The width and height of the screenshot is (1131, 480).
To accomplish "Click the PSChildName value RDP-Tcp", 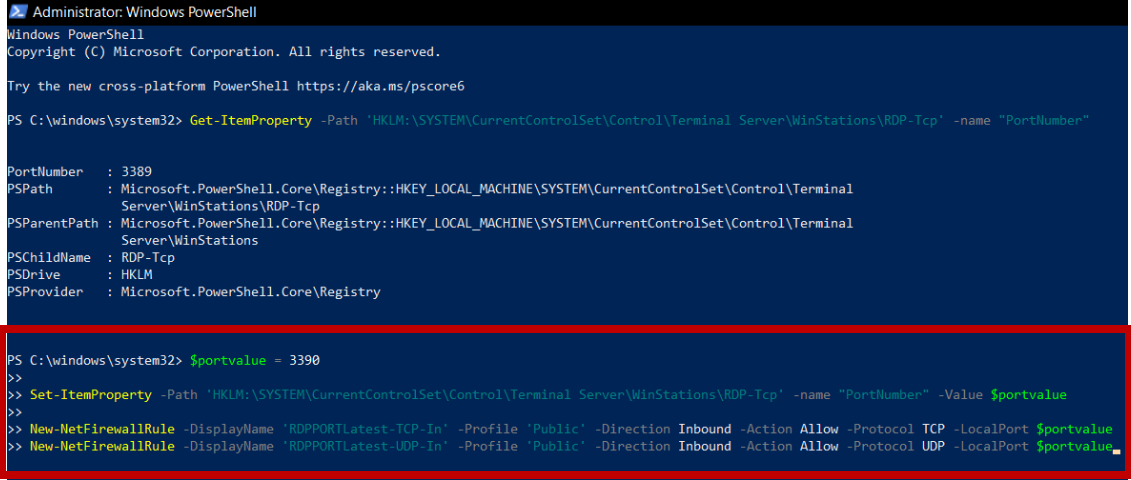I will 149,257.
